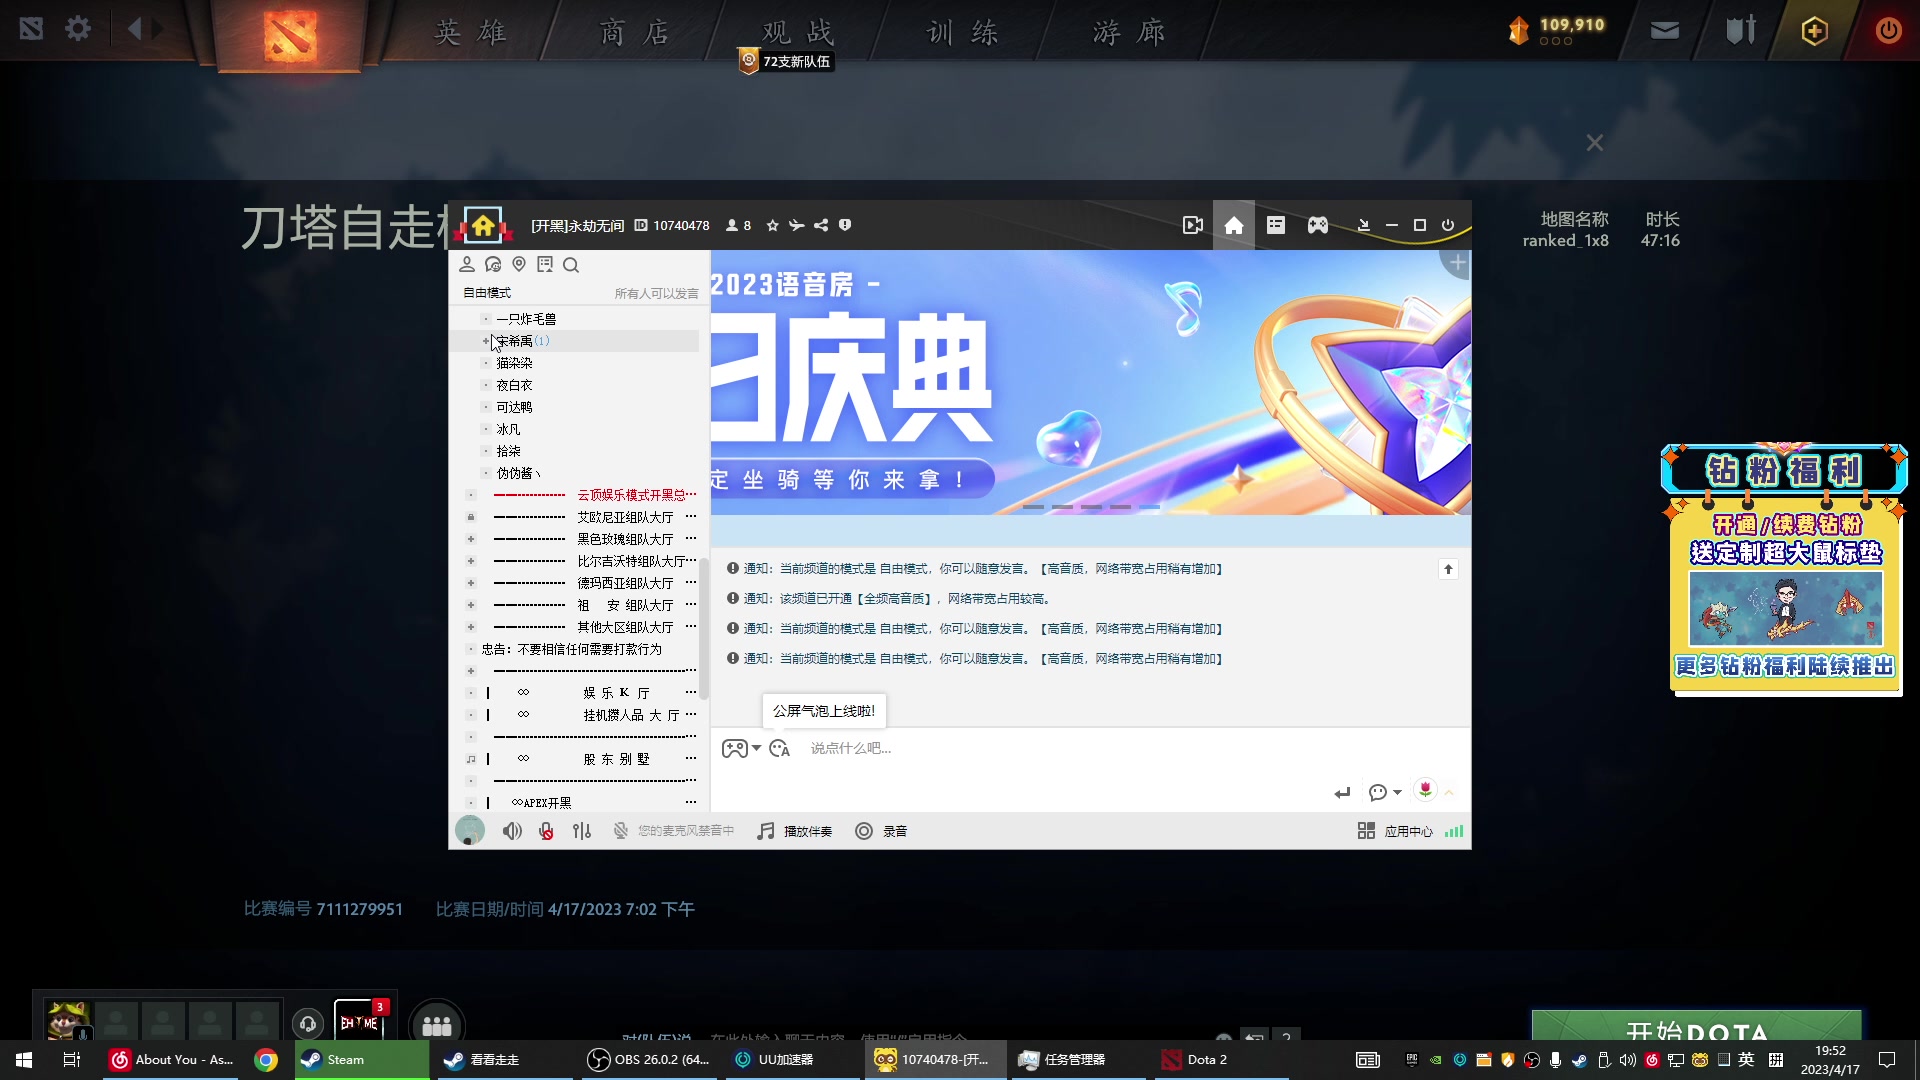The image size is (1920, 1080).
Task: Open the audio settings sliders icon
Action: coord(581,831)
